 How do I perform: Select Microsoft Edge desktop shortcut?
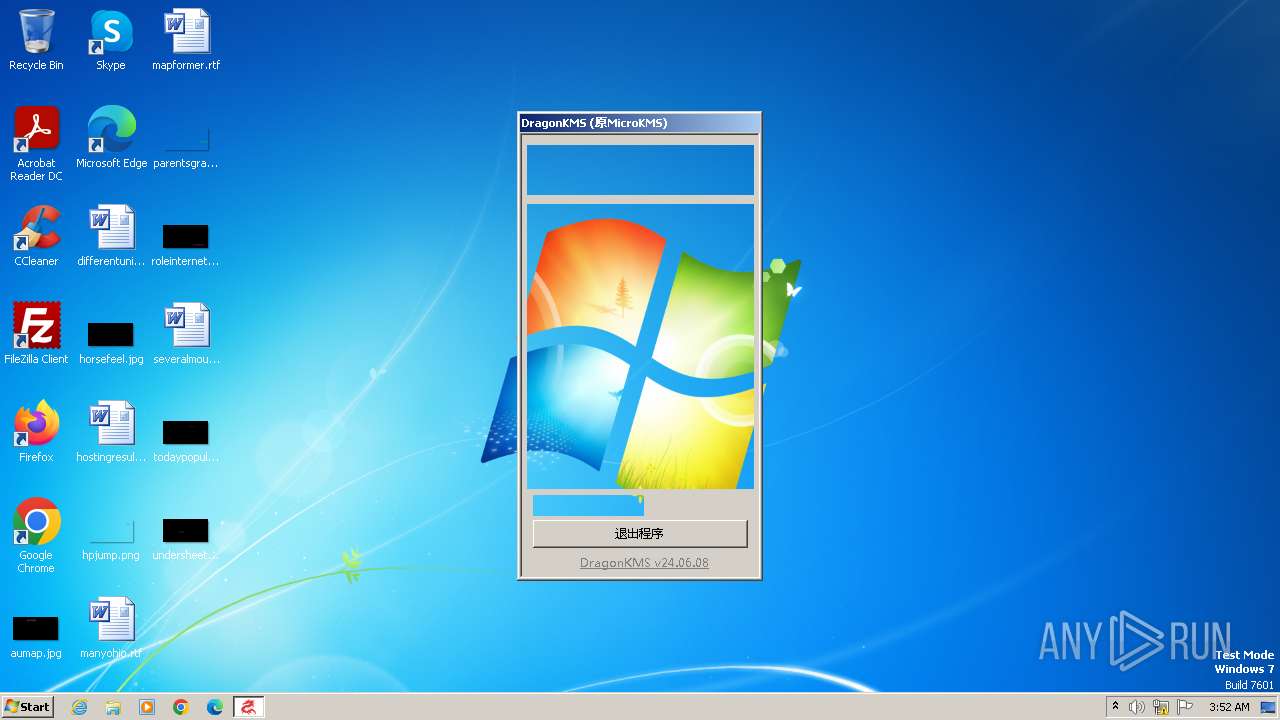[x=111, y=138]
